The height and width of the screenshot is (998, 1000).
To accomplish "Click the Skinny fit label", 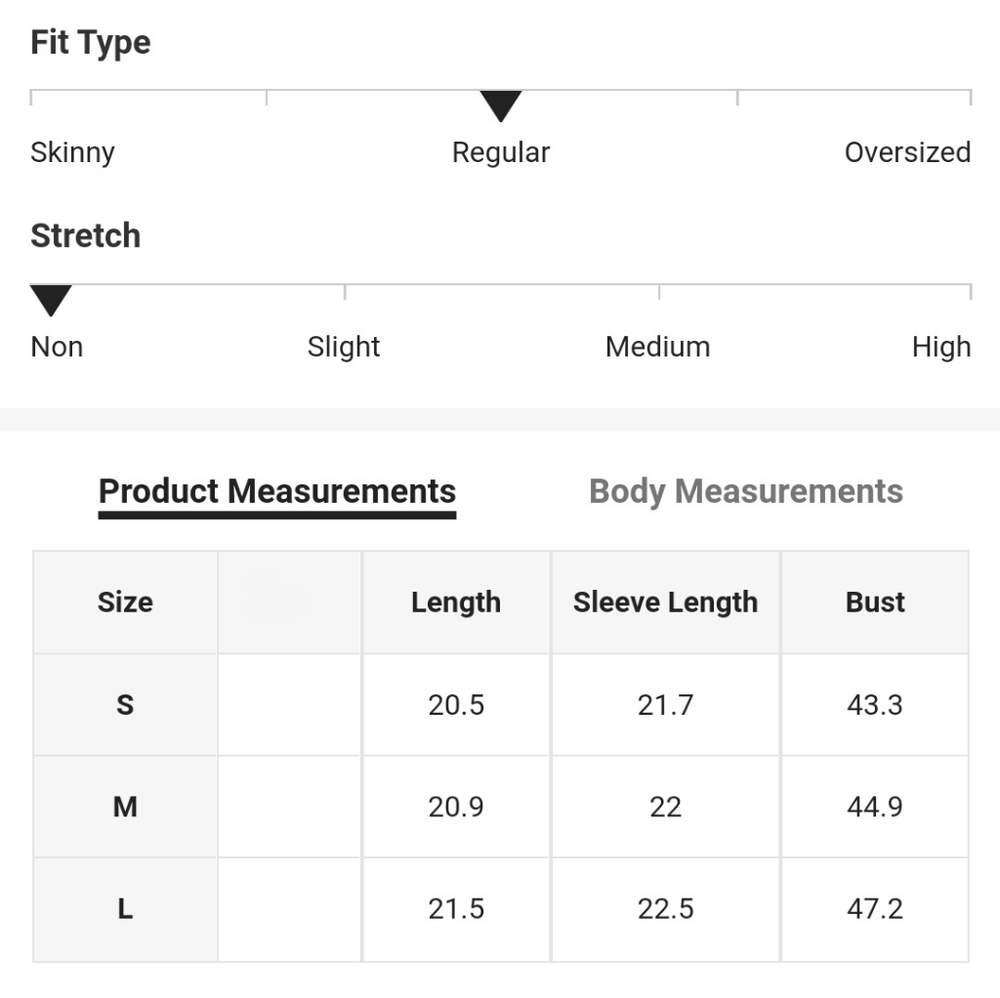I will coord(73,153).
